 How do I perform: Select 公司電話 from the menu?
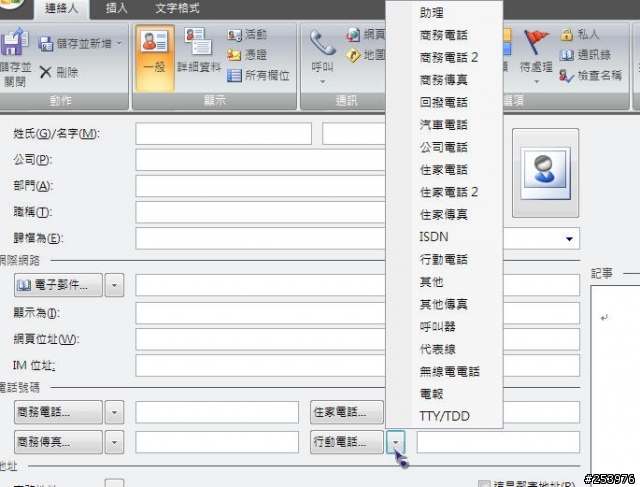click(444, 147)
